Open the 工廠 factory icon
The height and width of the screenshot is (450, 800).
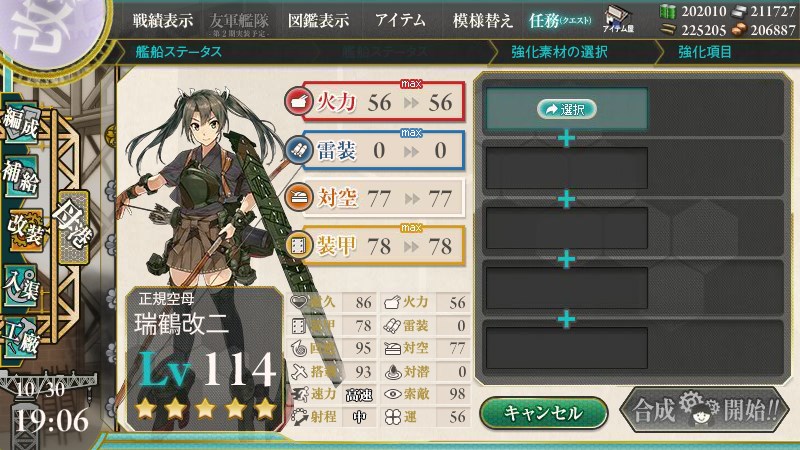[x=21, y=337]
